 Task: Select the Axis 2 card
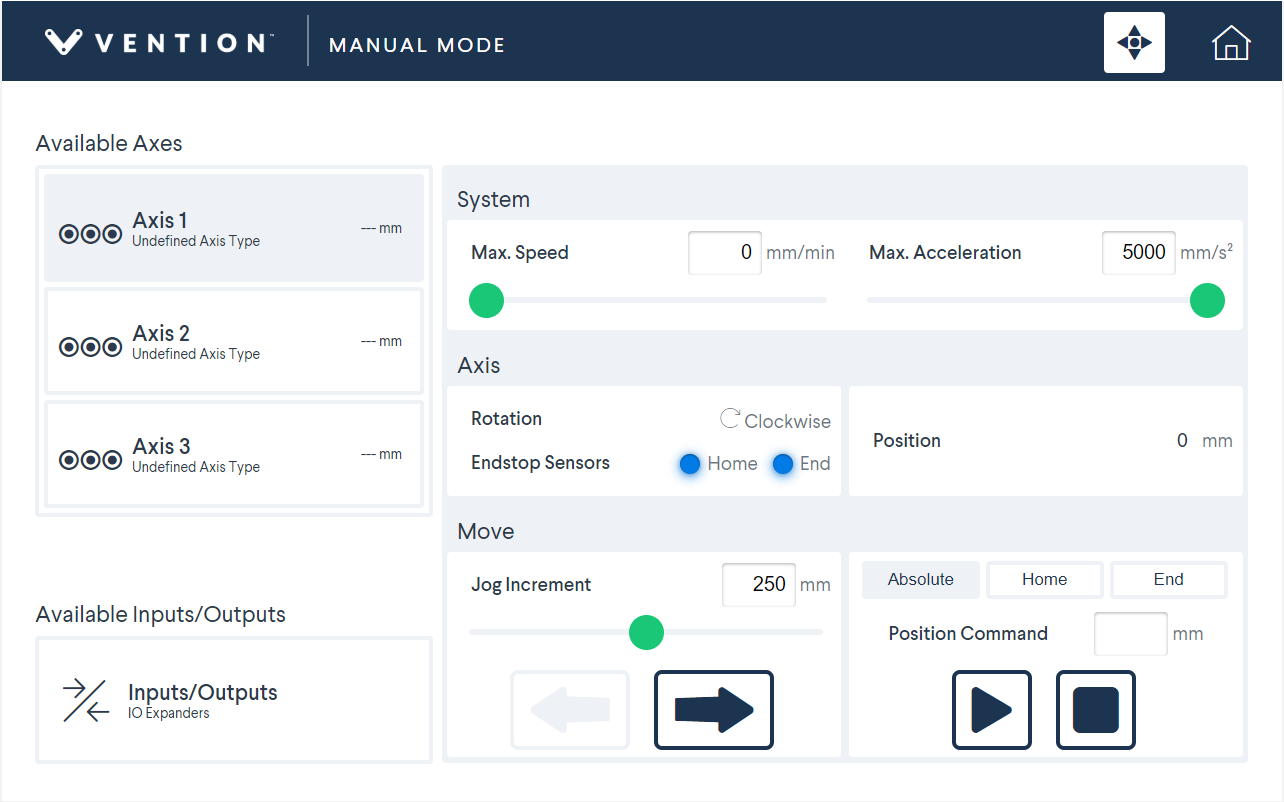tap(234, 341)
